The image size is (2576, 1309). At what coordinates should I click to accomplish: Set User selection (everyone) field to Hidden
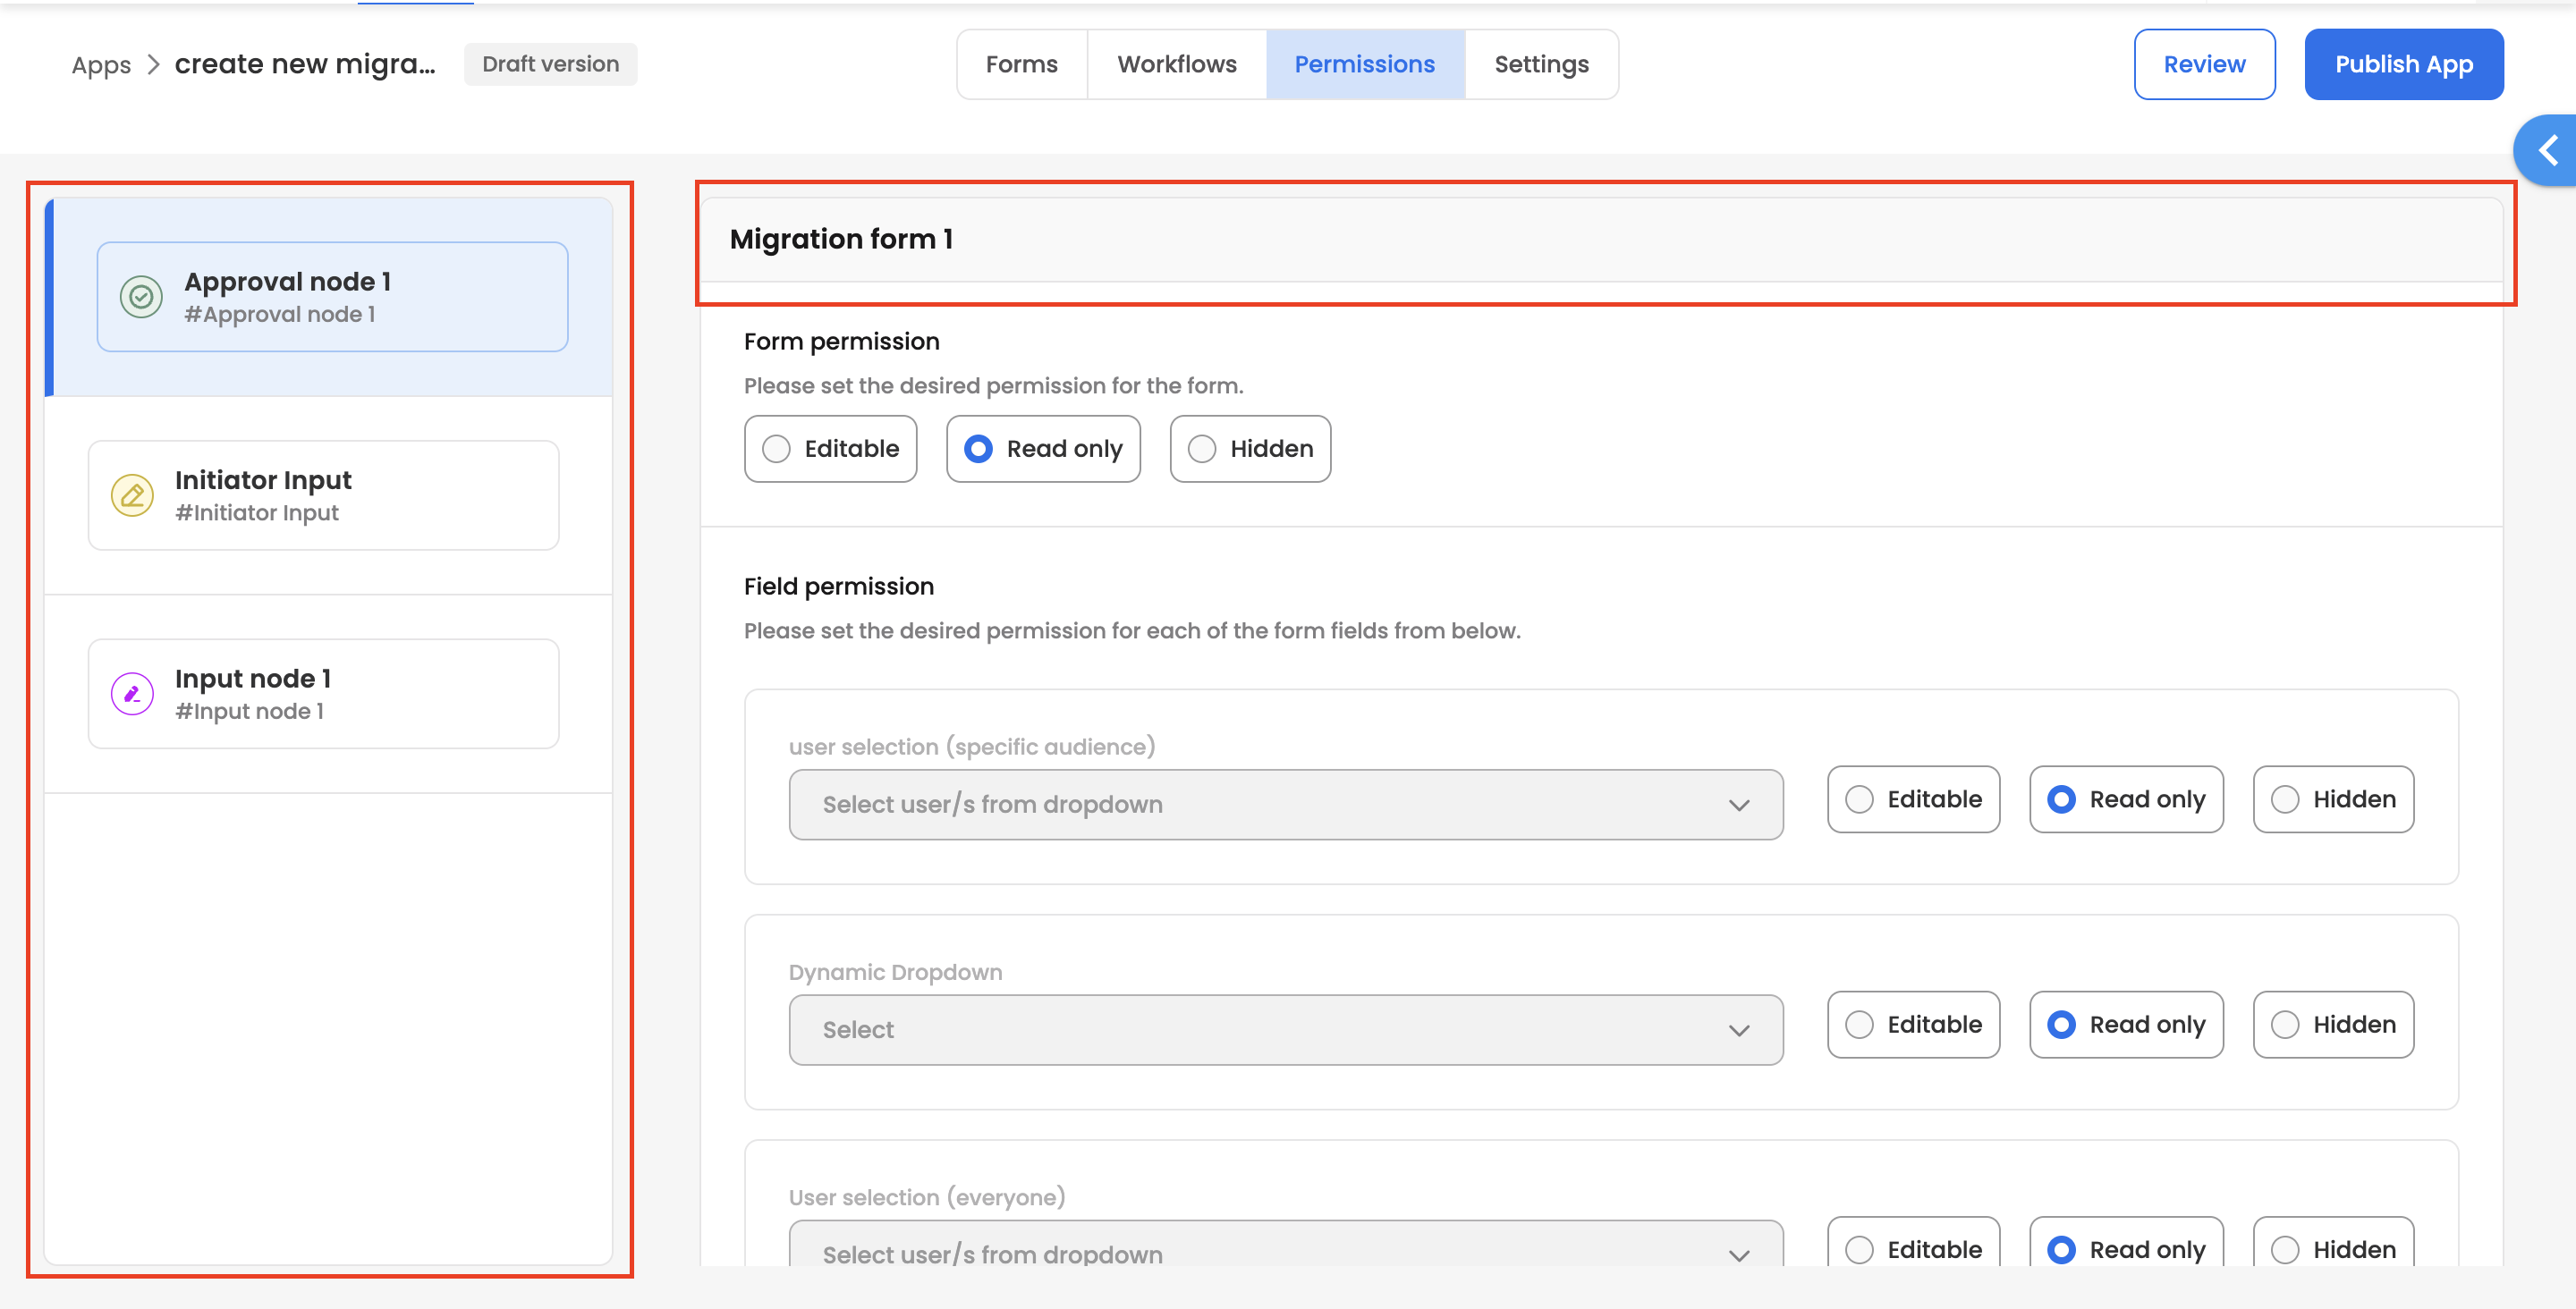coord(2332,1249)
